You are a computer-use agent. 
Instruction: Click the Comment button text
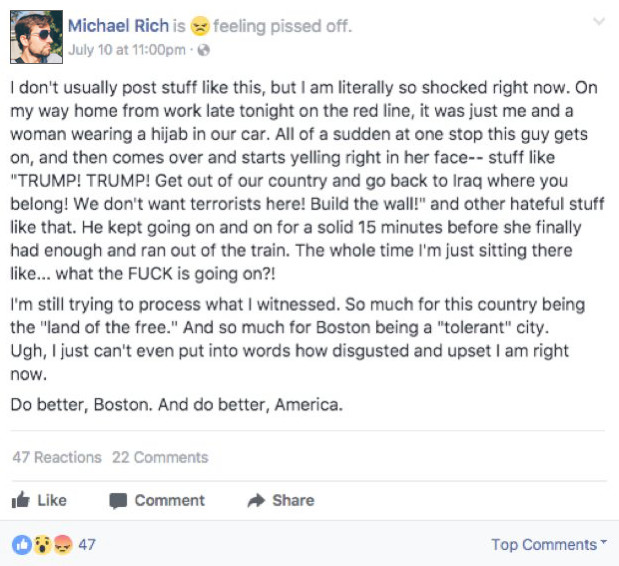170,500
